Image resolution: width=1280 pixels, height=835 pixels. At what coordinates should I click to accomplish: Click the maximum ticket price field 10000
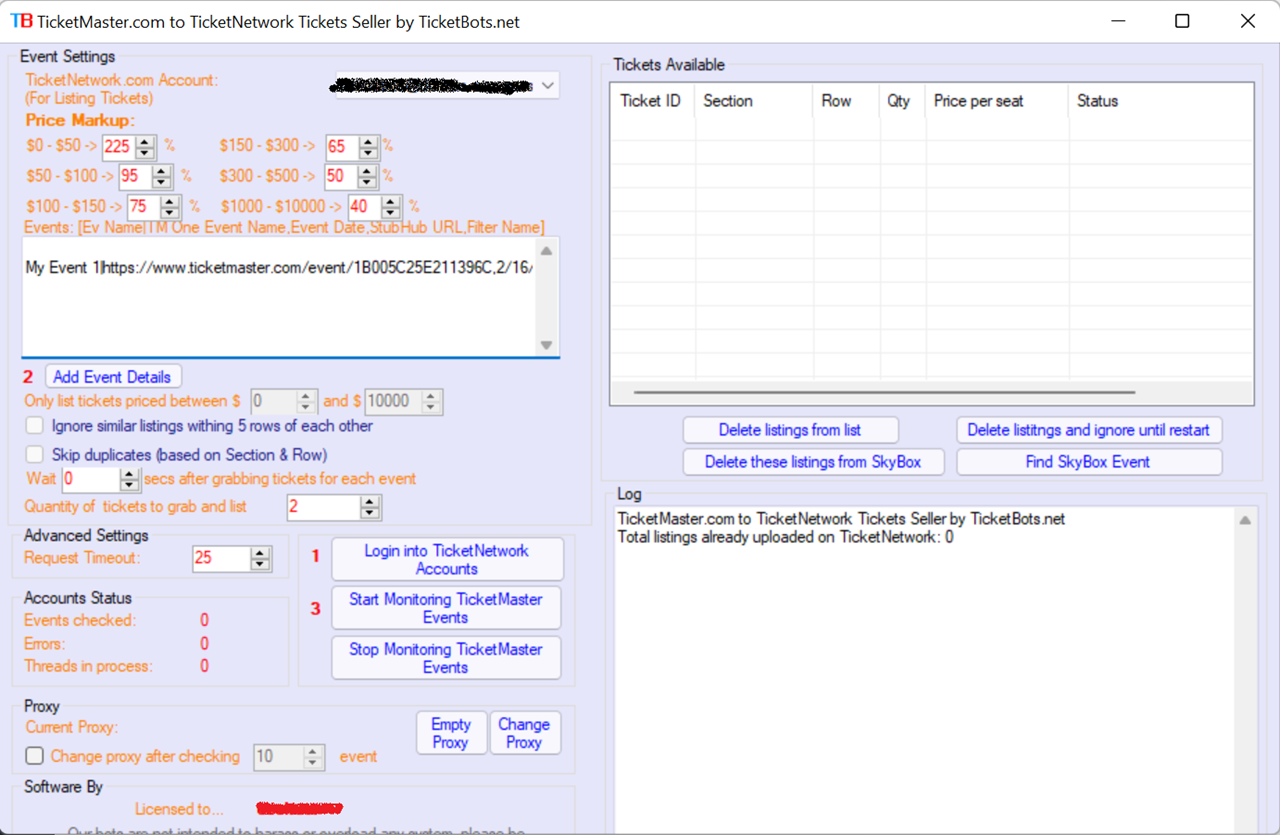pos(392,401)
